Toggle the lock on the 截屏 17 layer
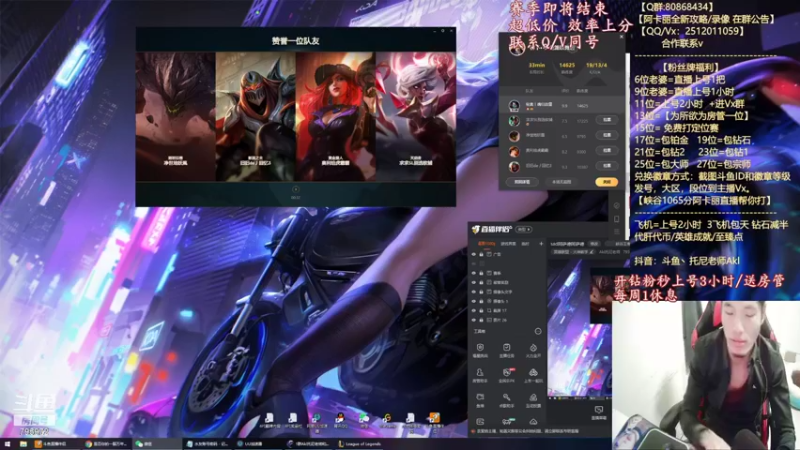 tap(481, 311)
